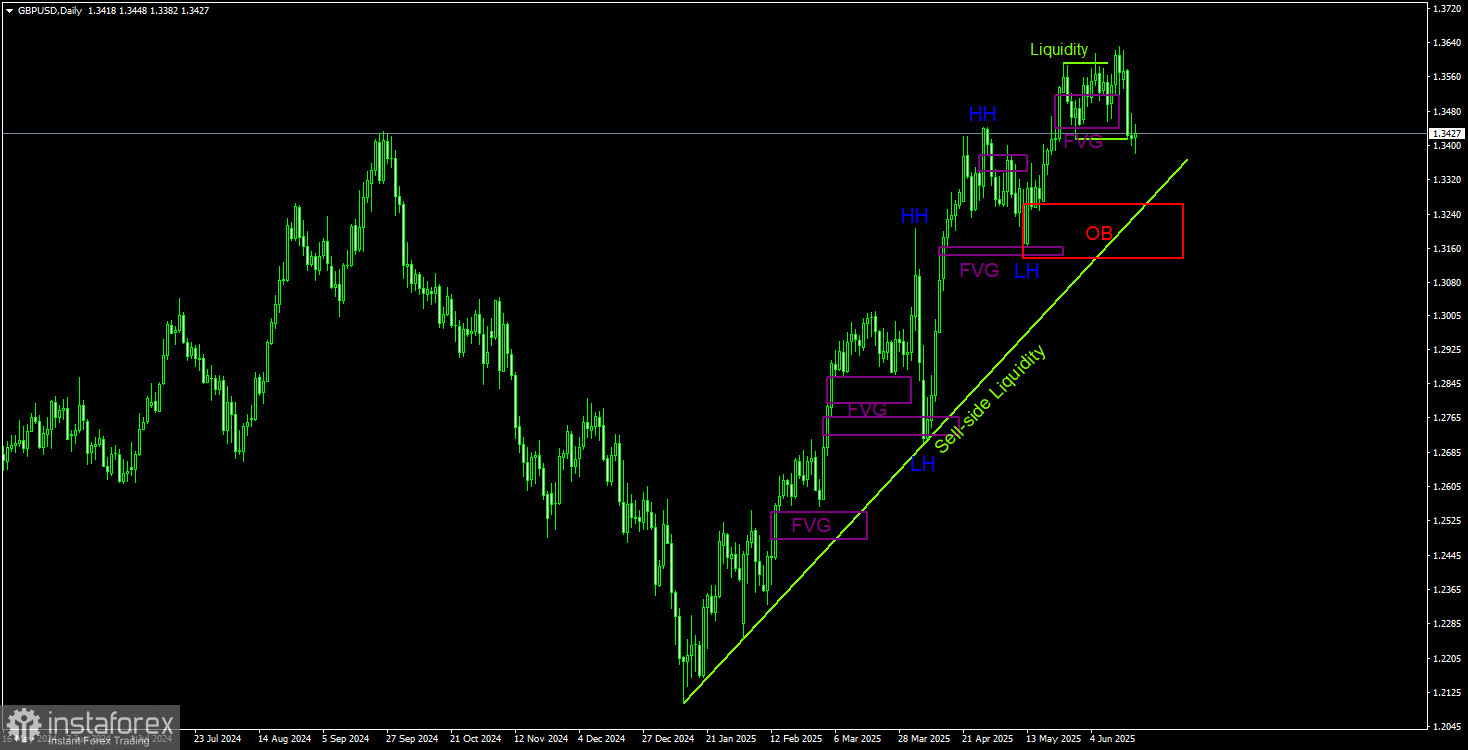Image resolution: width=1468 pixels, height=750 pixels.
Task: Click the 5 Sep 2024 date label
Action: click(x=346, y=739)
